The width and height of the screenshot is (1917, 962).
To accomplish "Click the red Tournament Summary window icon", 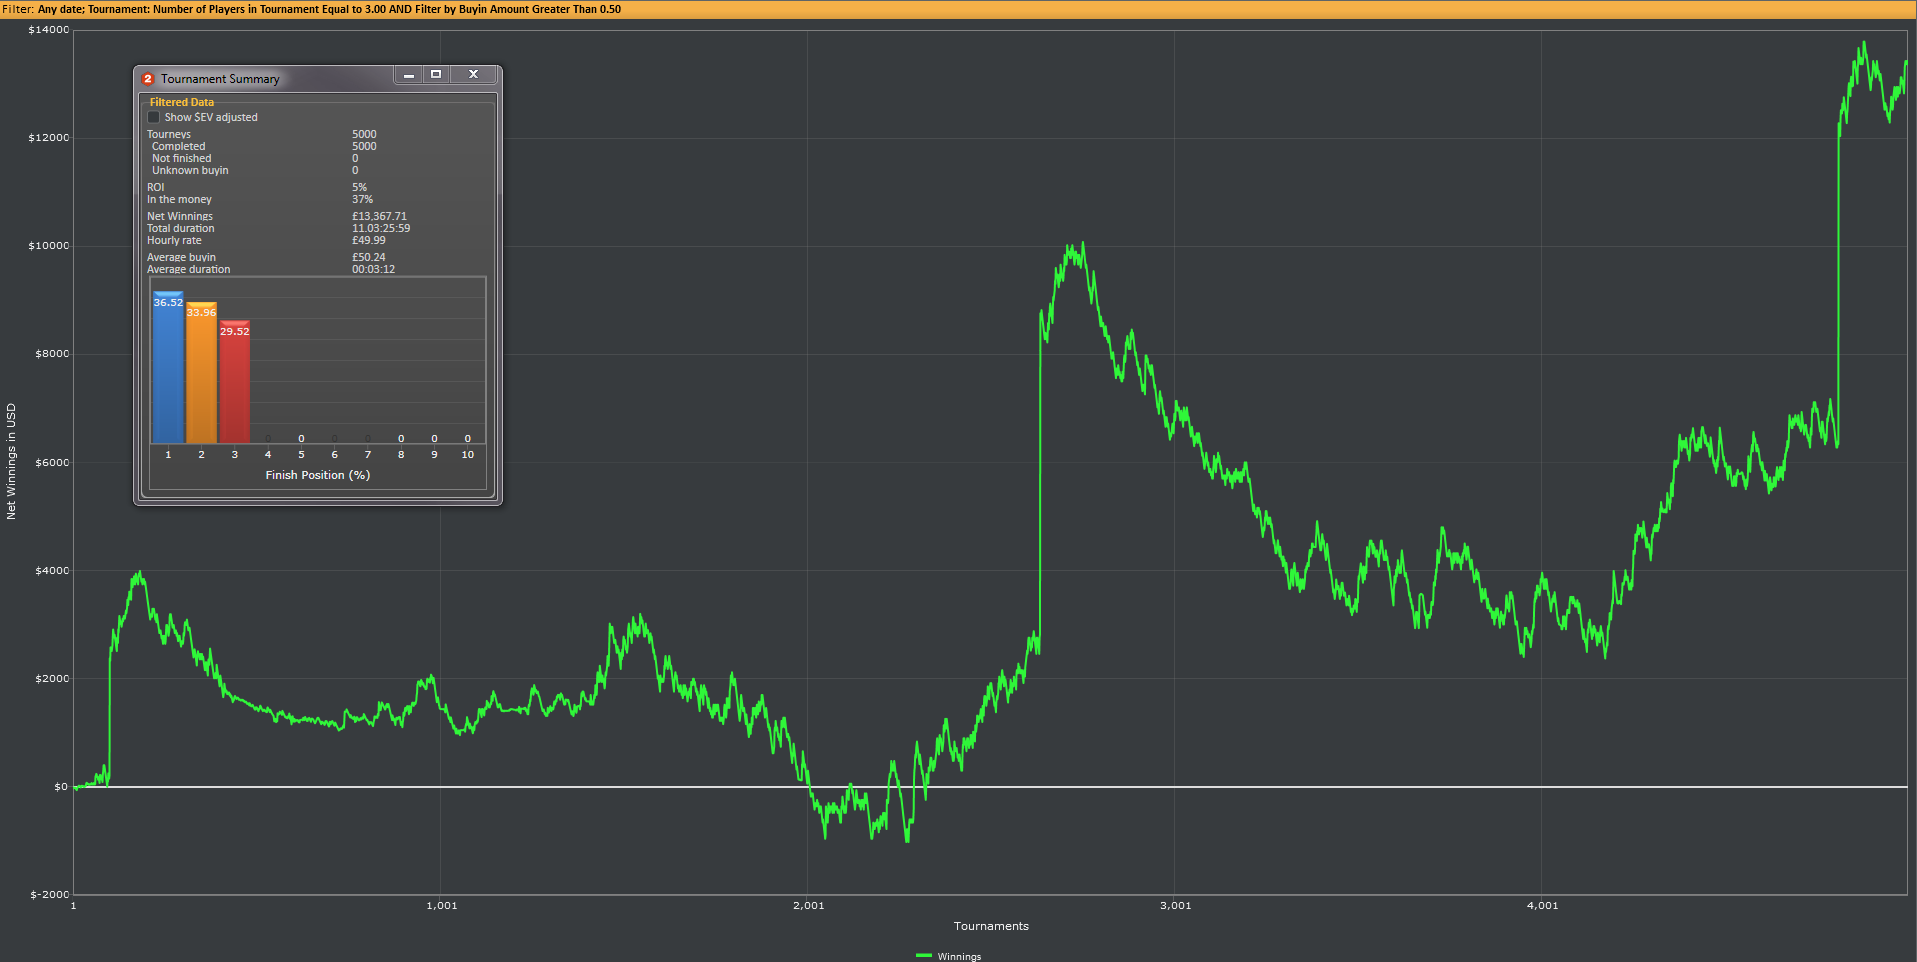I will click(148, 79).
